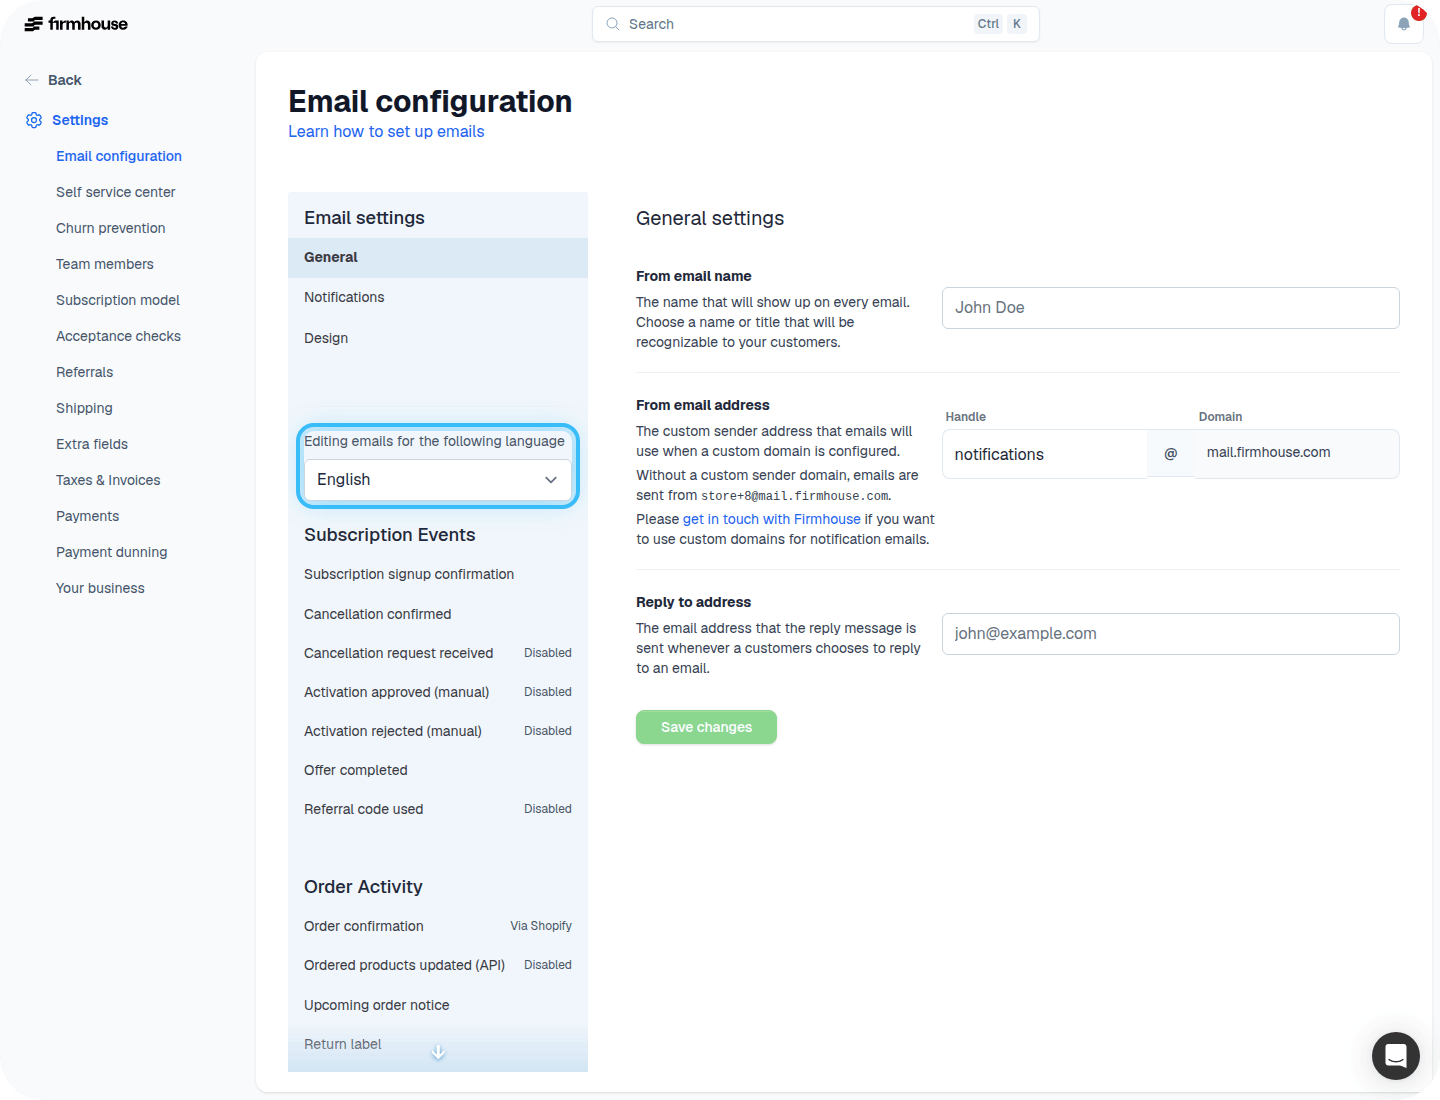Click the Ctrl K shortcut badge
The width and height of the screenshot is (1440, 1100).
pos(1001,24)
